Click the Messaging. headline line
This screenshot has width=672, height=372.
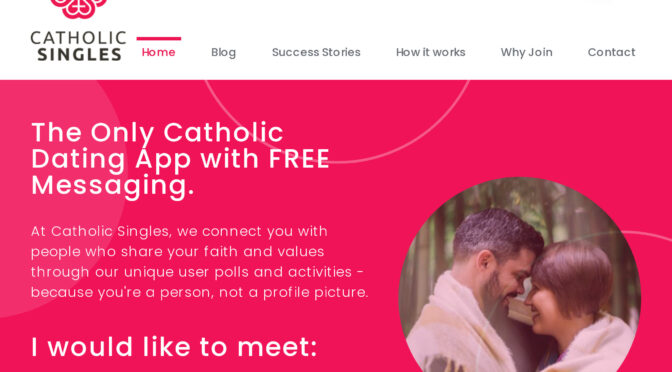coord(113,186)
